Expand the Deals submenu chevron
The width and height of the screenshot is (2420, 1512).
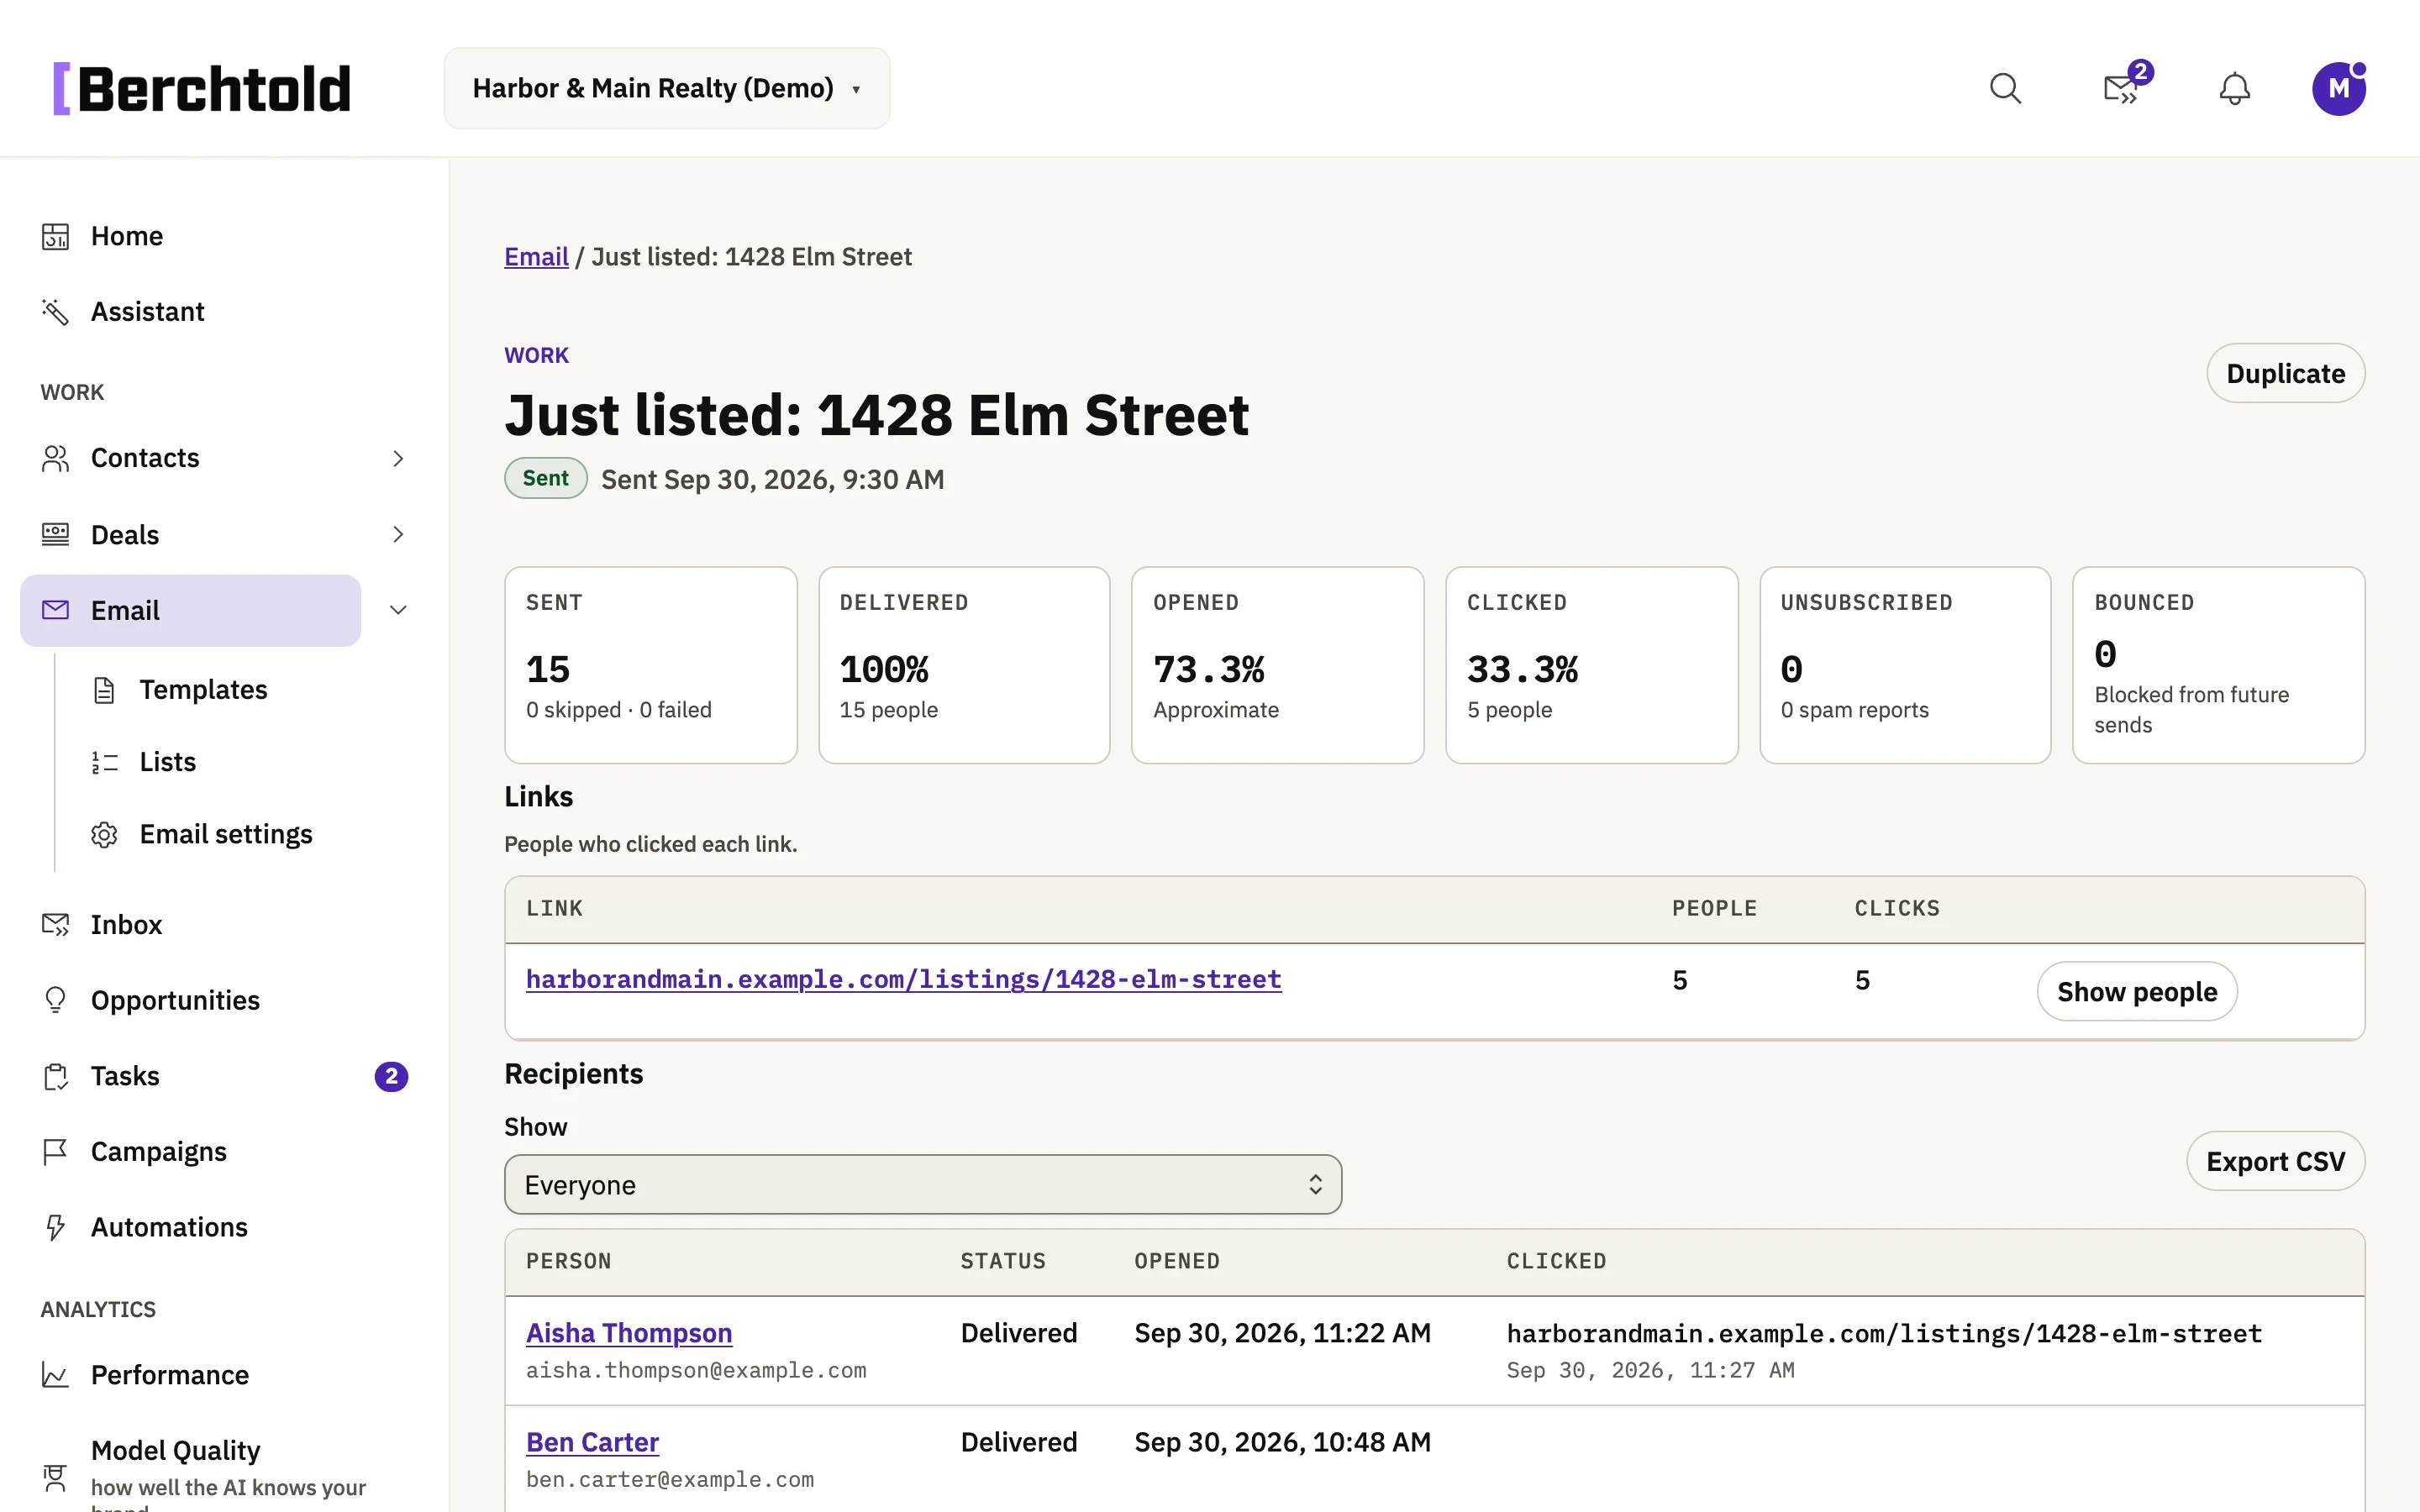[x=398, y=534]
